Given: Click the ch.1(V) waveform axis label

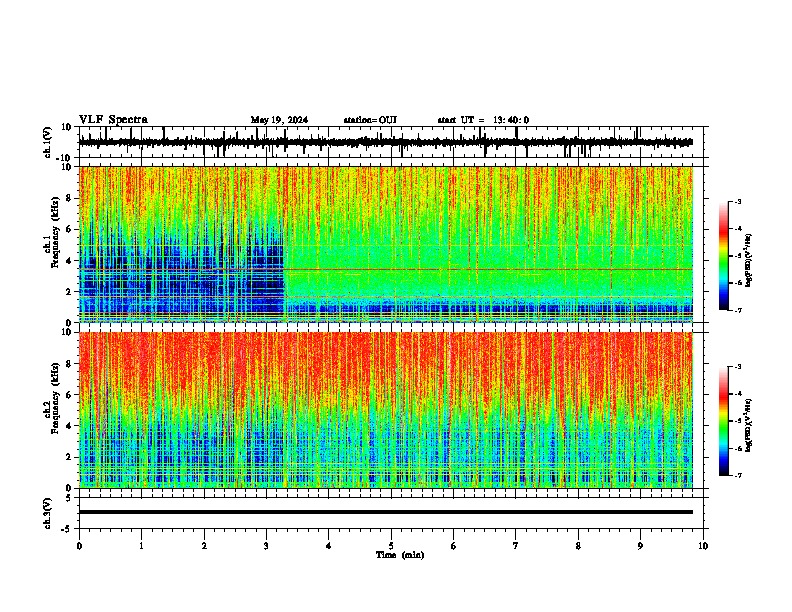Looking at the screenshot, I should 48,142.
